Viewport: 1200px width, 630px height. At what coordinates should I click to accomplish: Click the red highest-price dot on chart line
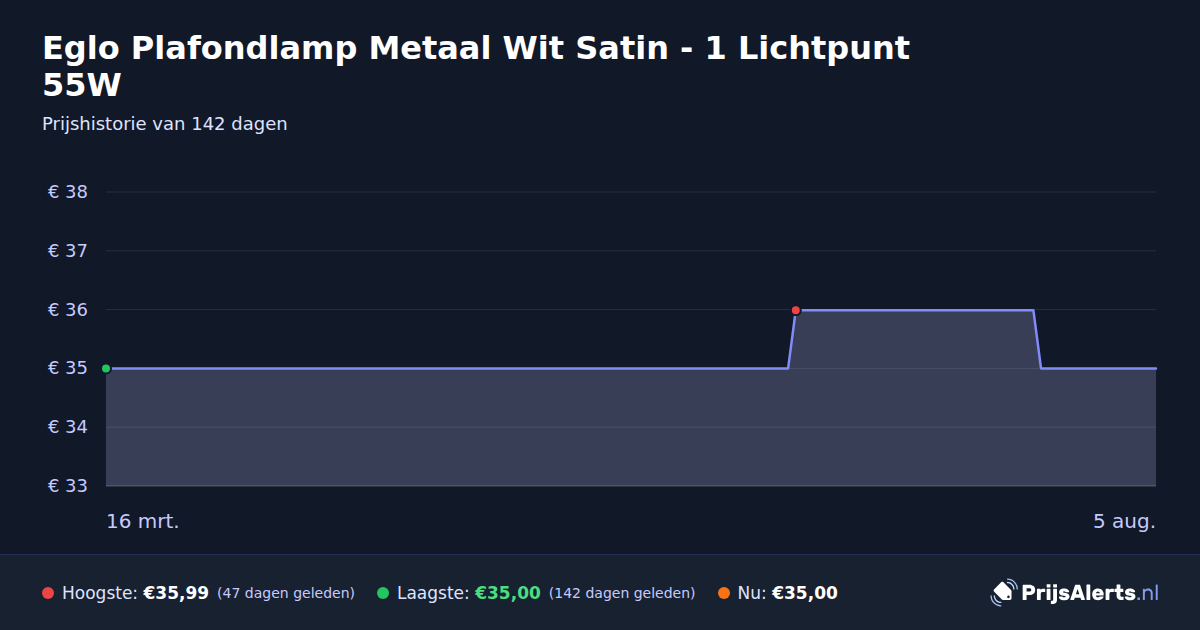coord(796,310)
